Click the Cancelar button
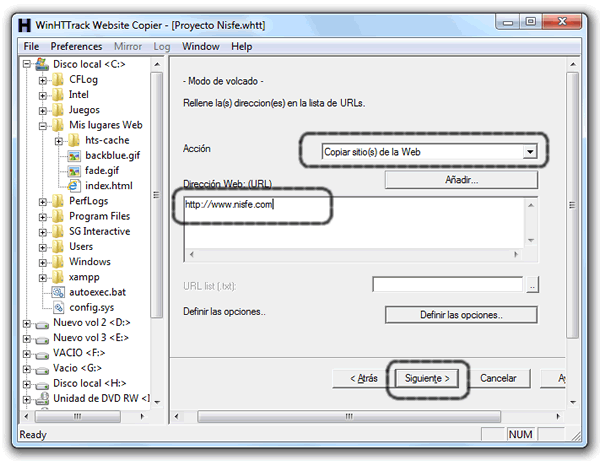The width and height of the screenshot is (600, 461). click(498, 378)
